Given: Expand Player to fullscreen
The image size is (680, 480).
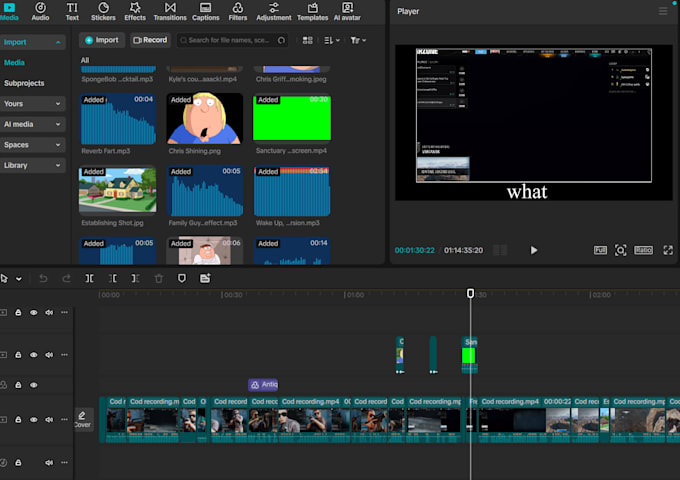Looking at the screenshot, I should click(x=668, y=250).
